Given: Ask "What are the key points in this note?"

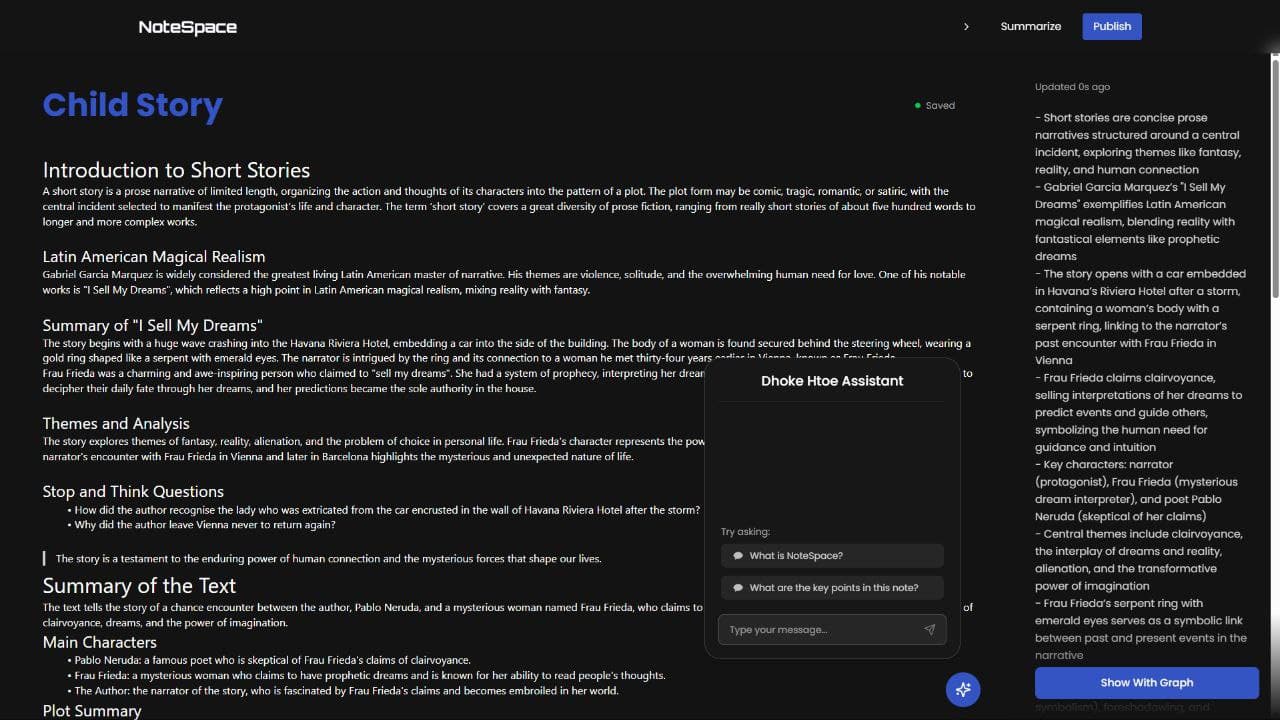Looking at the screenshot, I should pos(832,587).
